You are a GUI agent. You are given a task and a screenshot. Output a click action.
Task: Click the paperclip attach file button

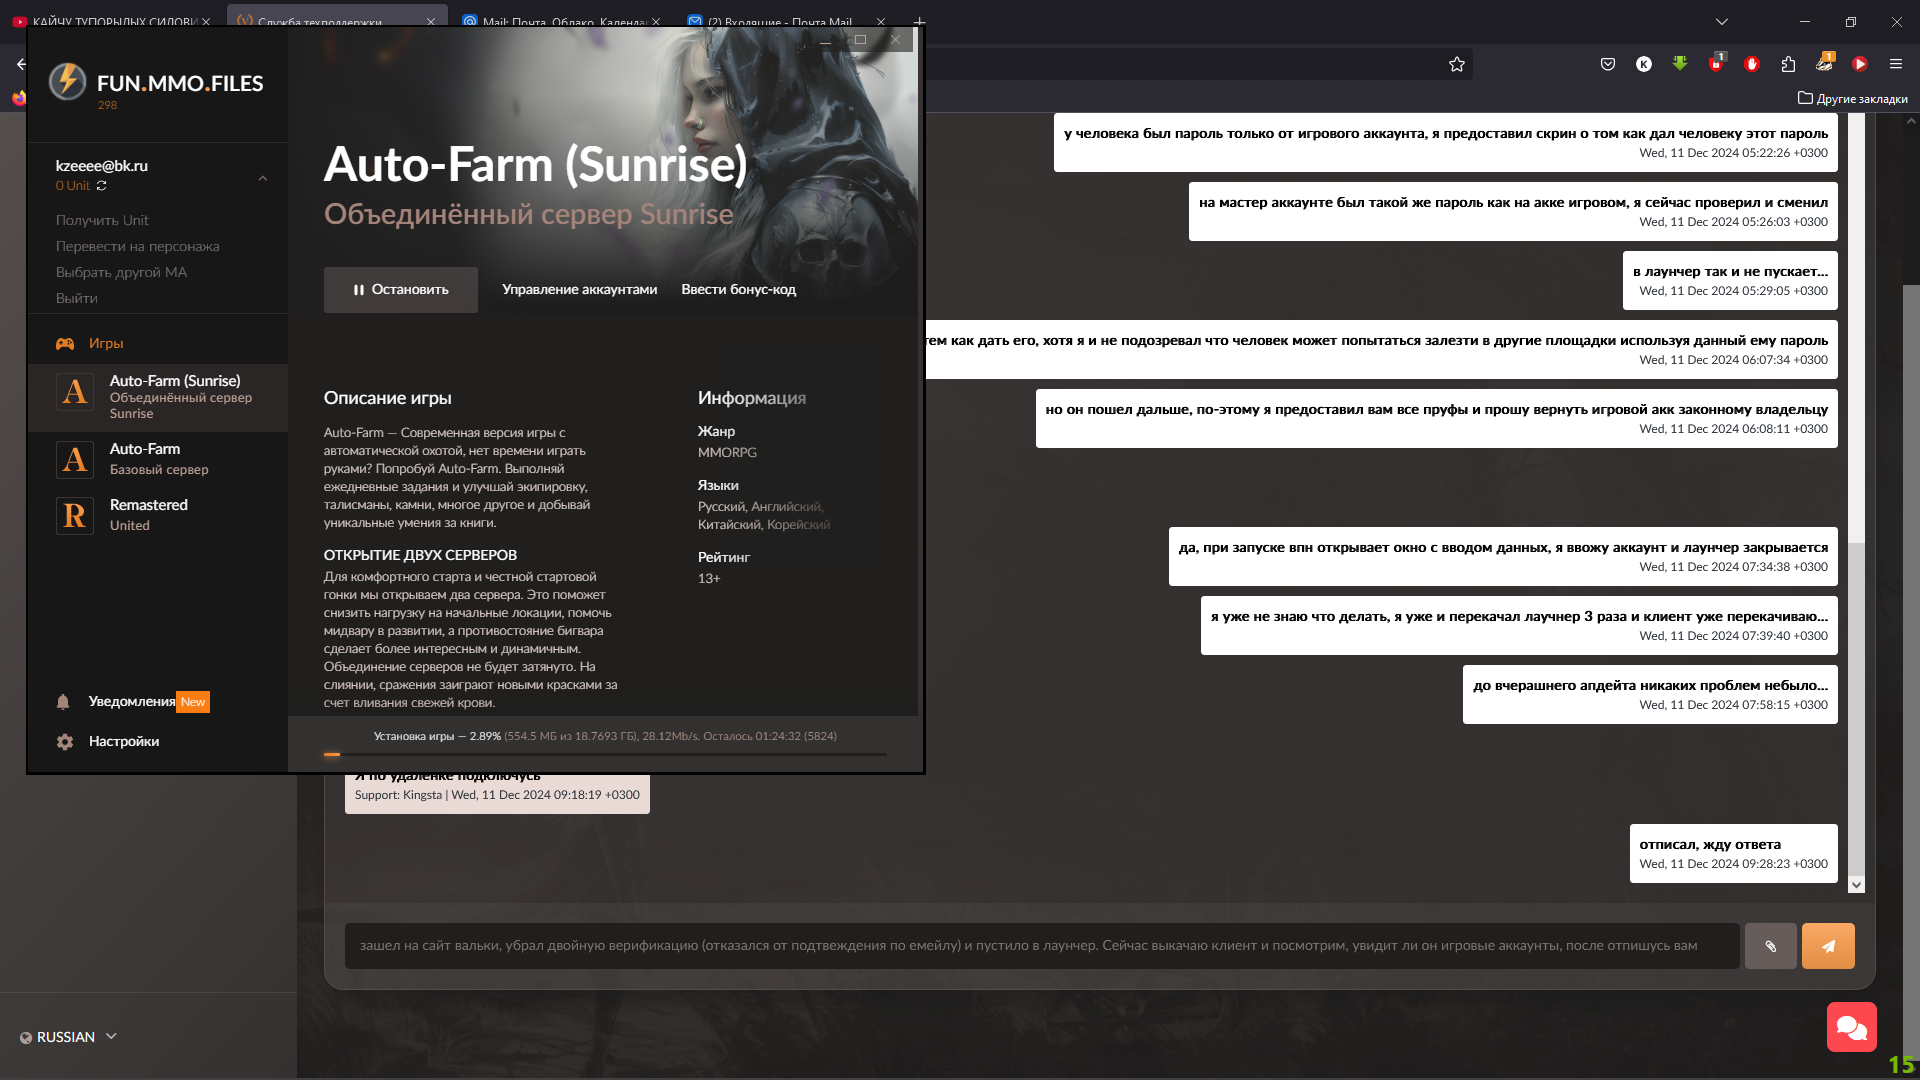tap(1770, 946)
